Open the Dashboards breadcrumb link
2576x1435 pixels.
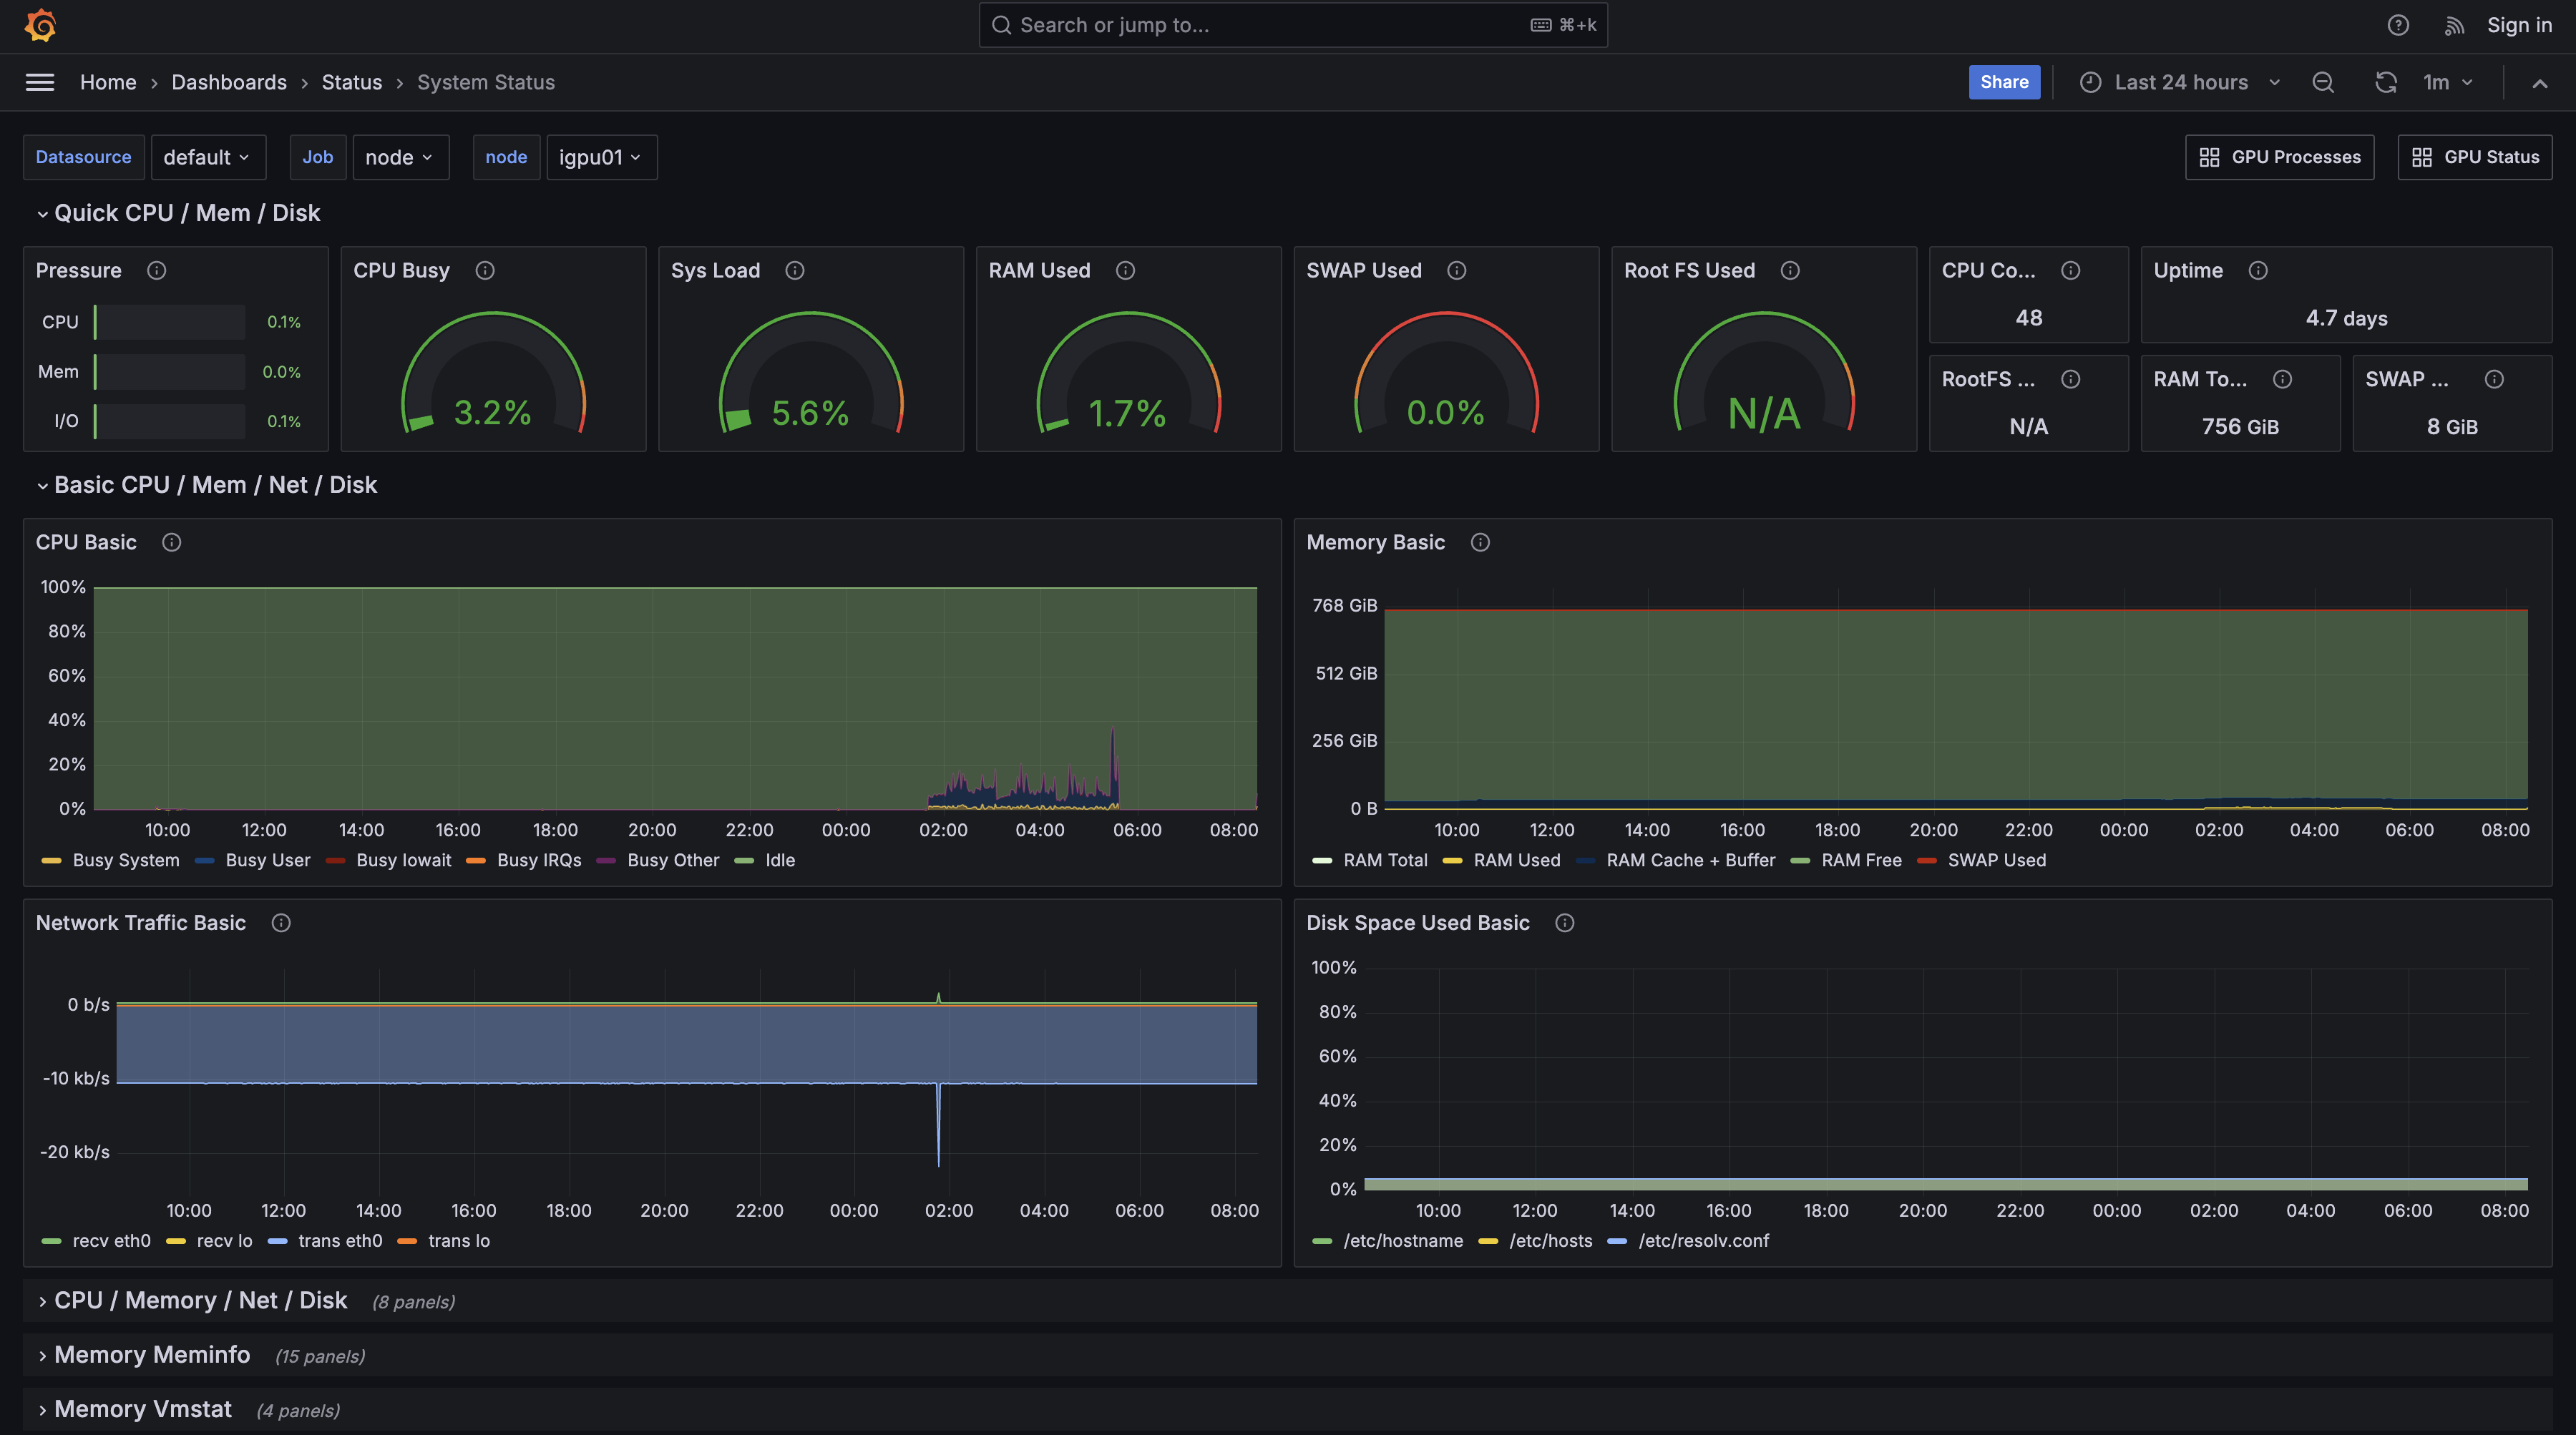(x=229, y=82)
